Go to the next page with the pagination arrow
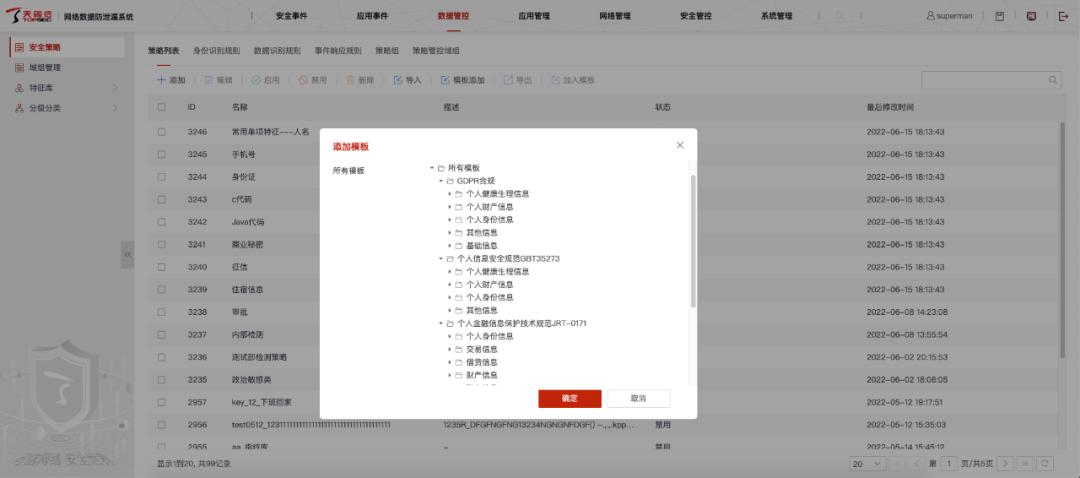The image size is (1080, 478). coord(1006,464)
